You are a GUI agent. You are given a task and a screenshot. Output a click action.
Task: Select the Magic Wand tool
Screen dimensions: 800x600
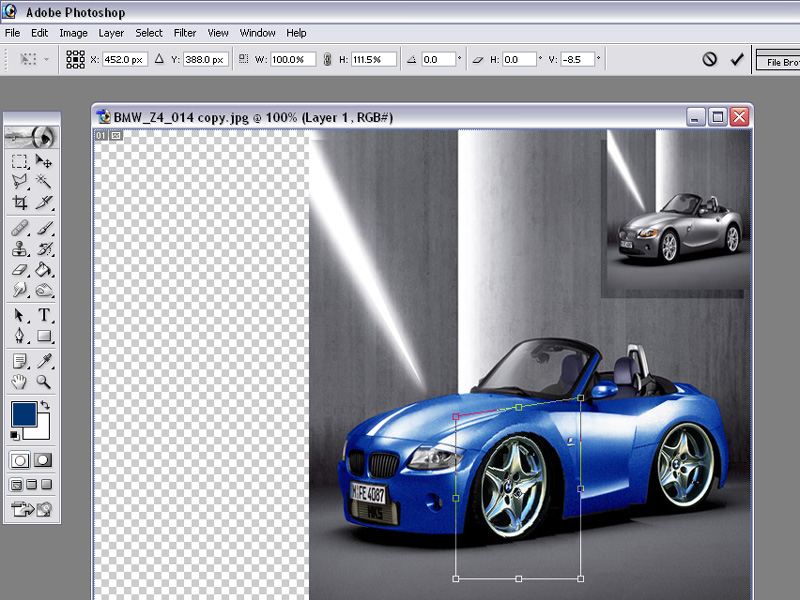44,182
